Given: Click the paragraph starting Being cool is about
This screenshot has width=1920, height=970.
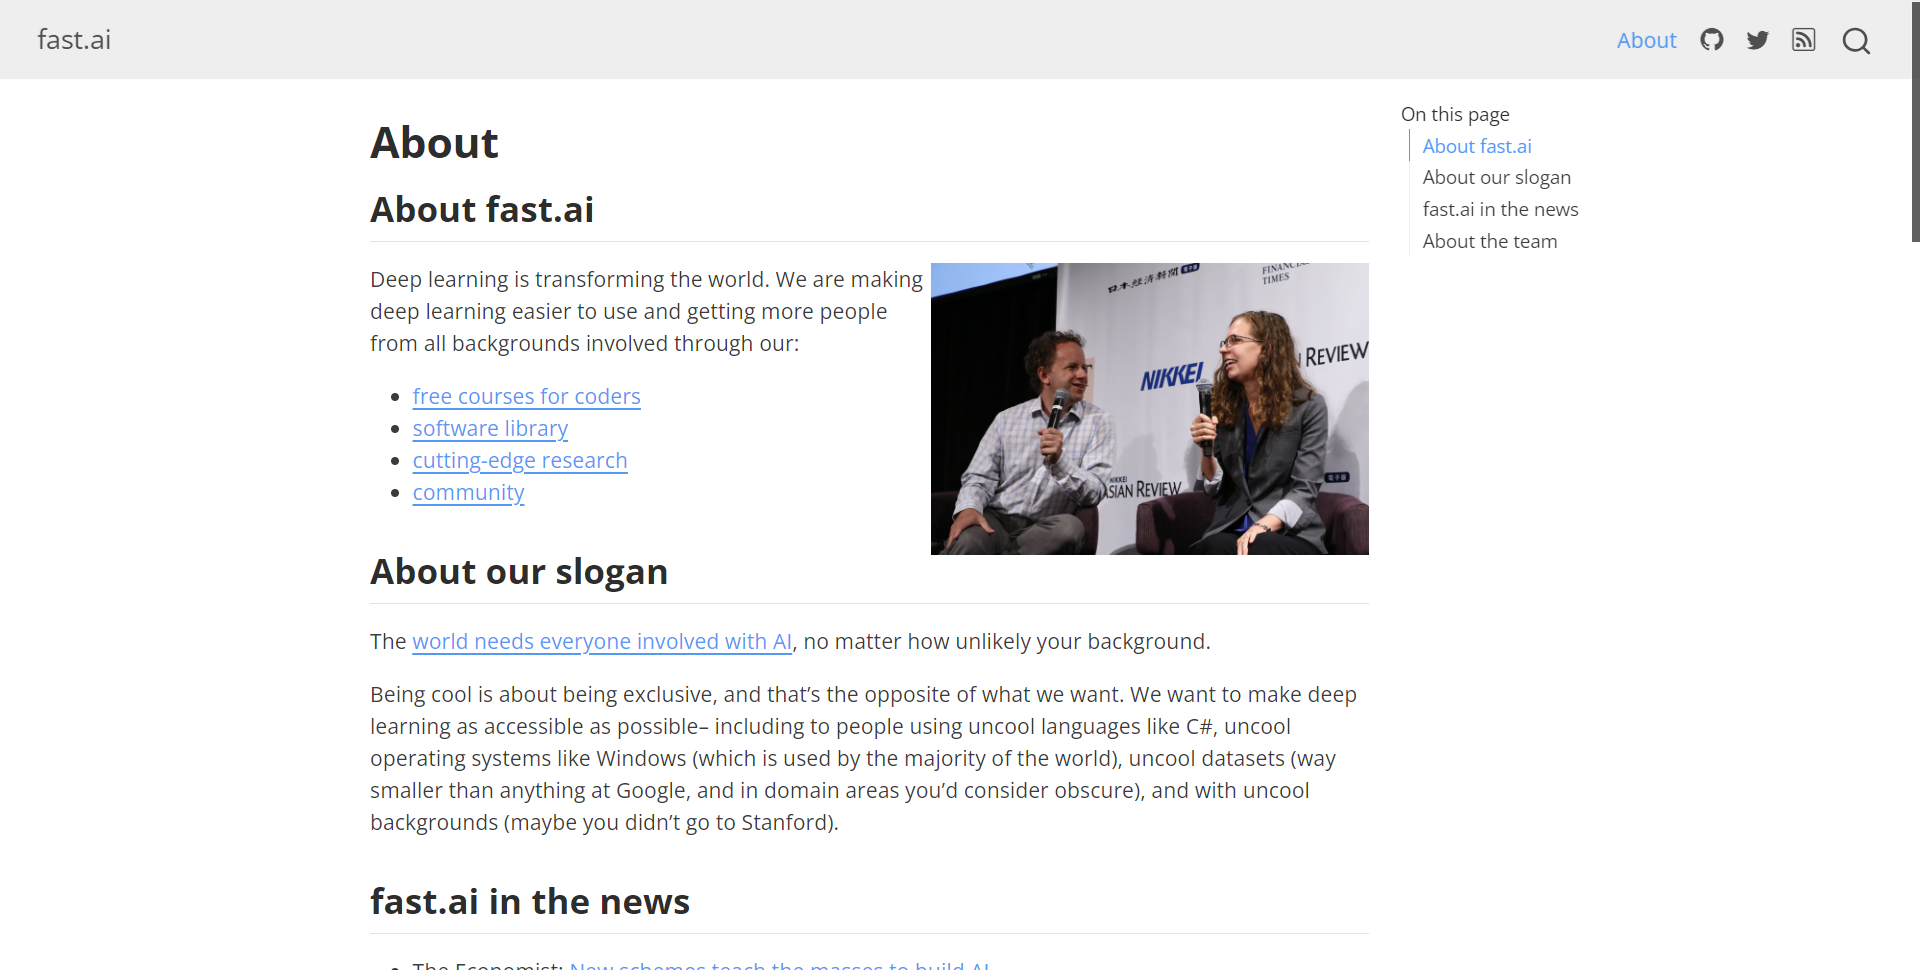Looking at the screenshot, I should pos(866,759).
